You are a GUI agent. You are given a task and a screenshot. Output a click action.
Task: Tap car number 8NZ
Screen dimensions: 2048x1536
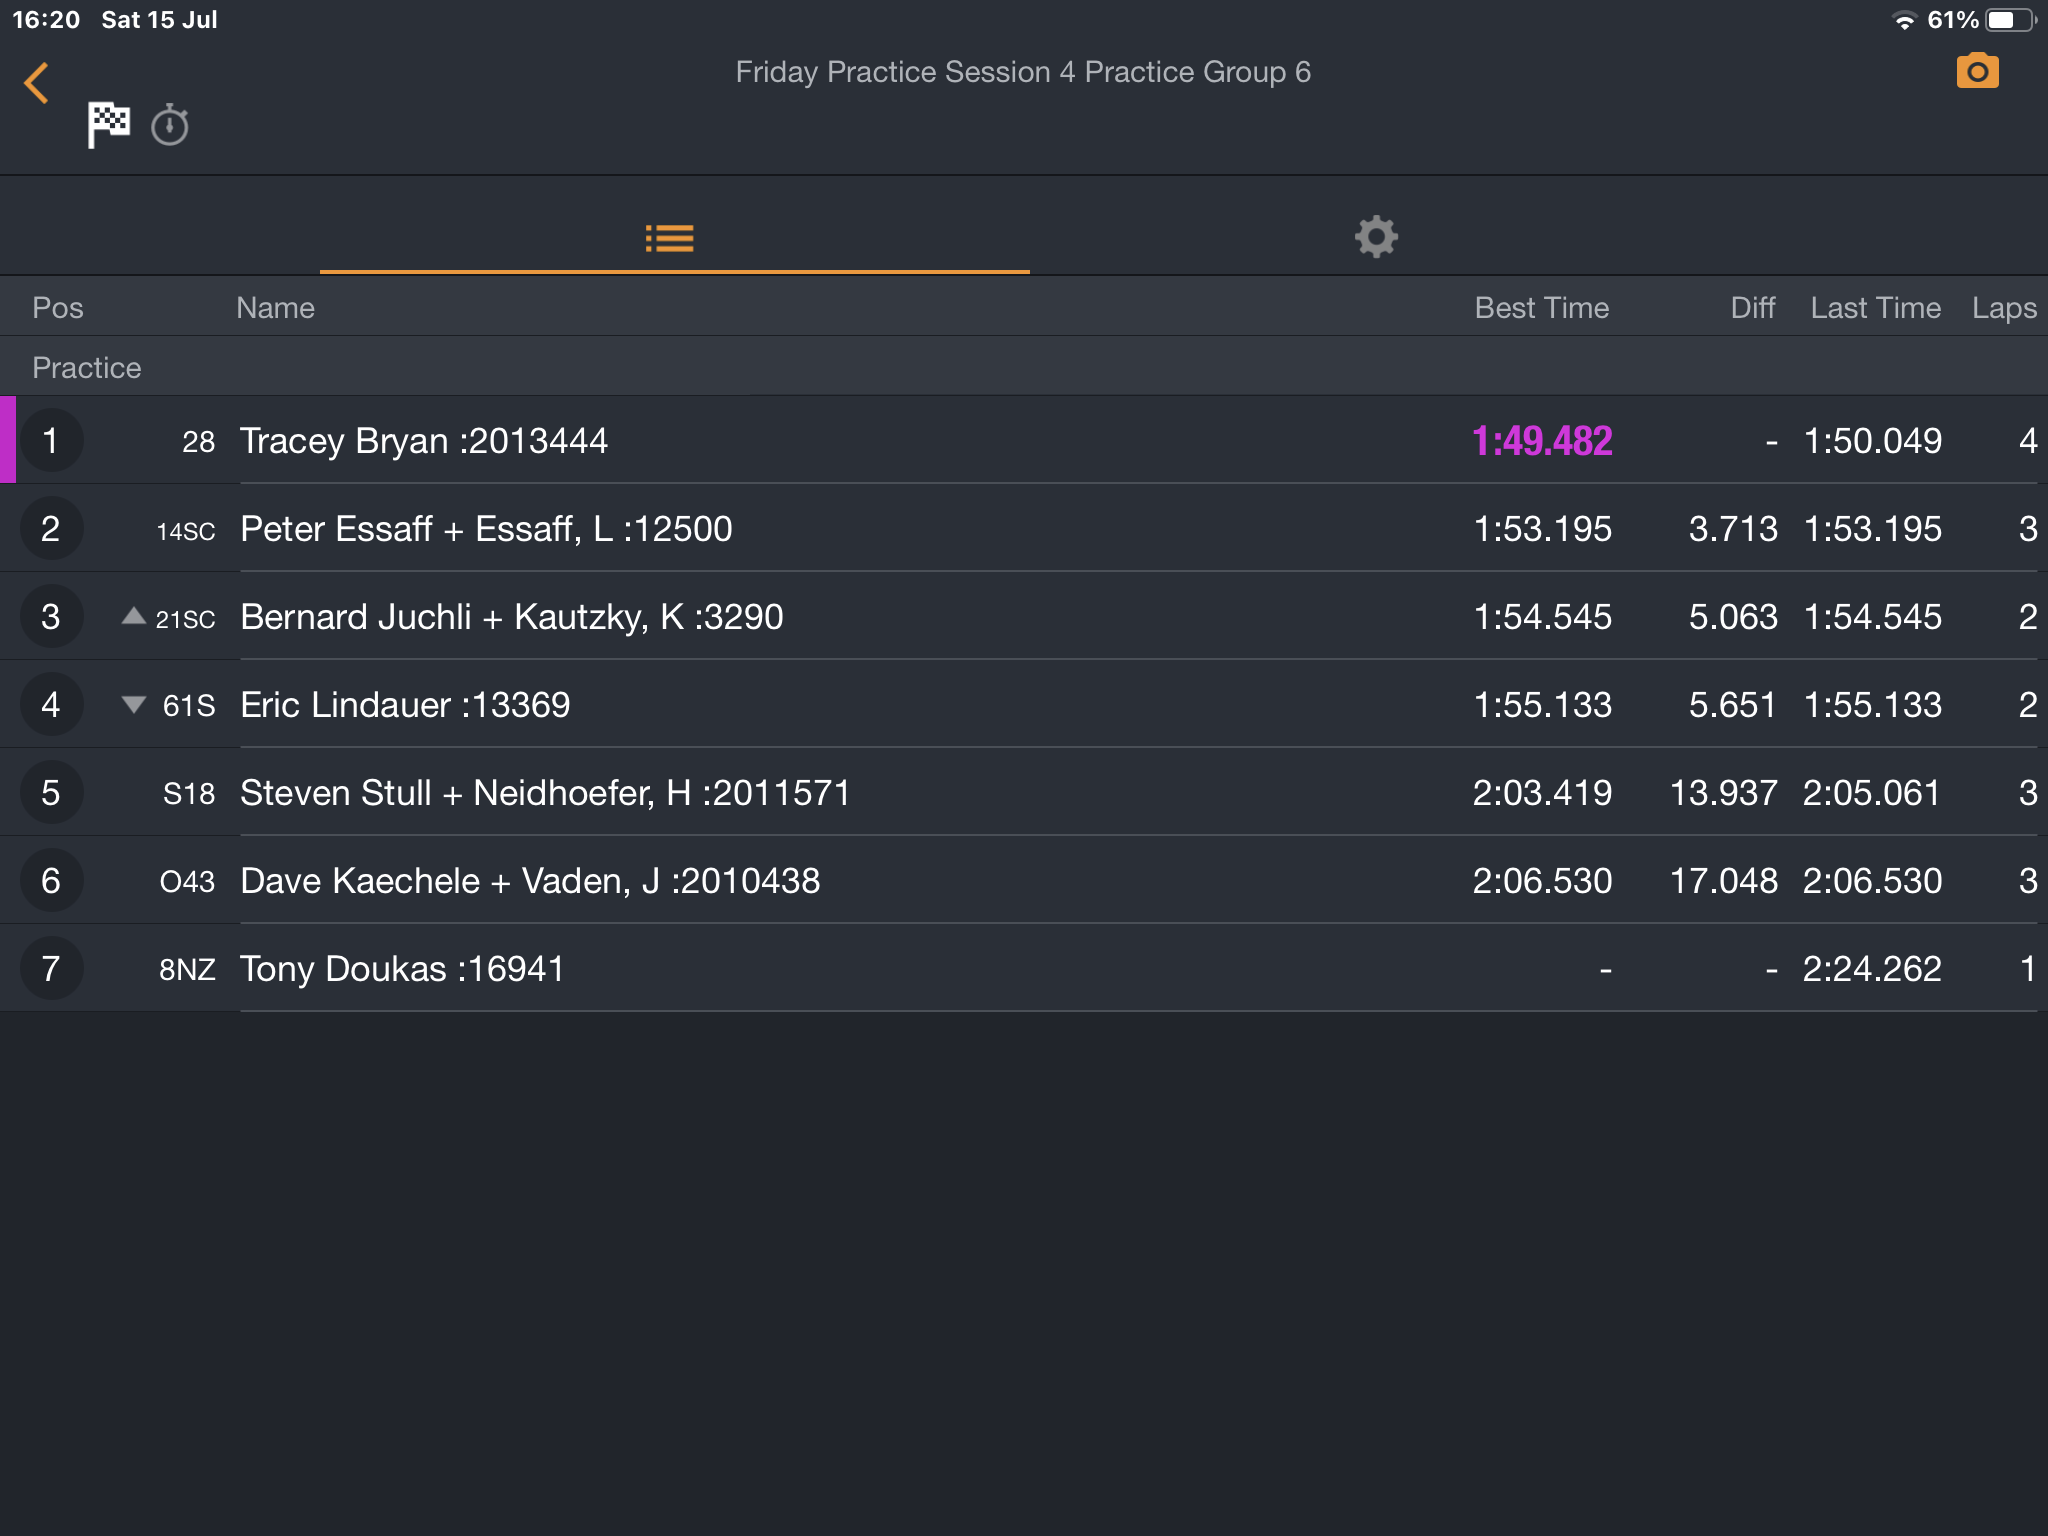(x=187, y=970)
